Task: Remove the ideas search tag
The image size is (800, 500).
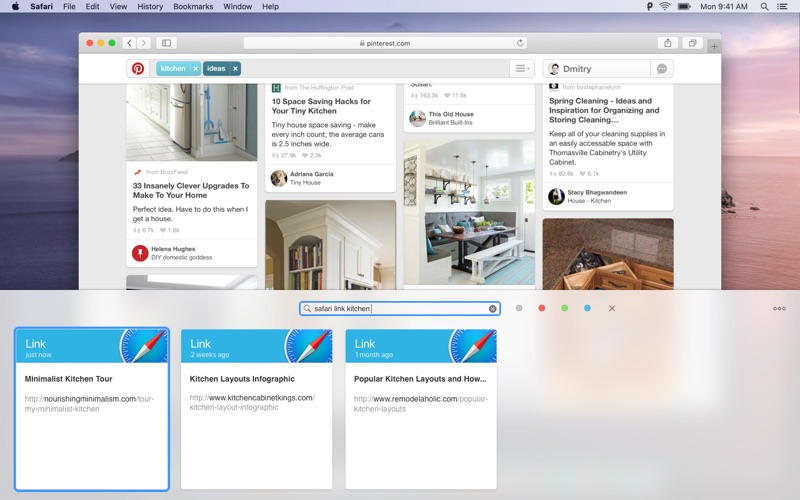Action: 235,68
